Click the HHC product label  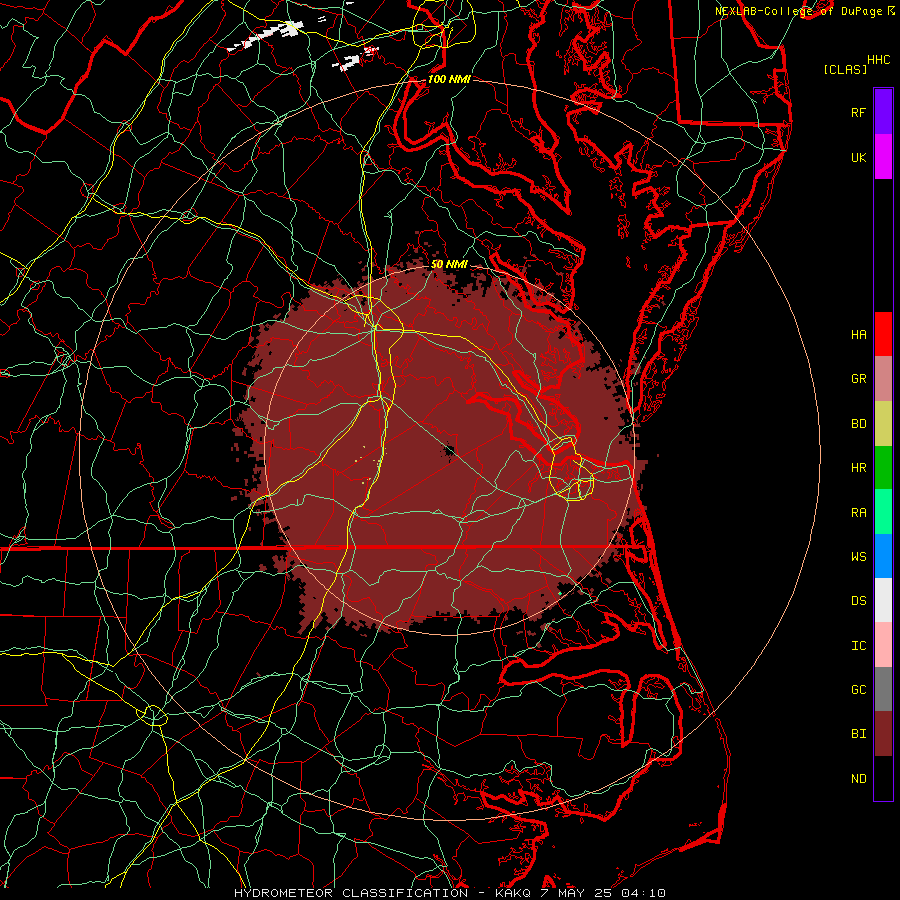click(x=878, y=60)
